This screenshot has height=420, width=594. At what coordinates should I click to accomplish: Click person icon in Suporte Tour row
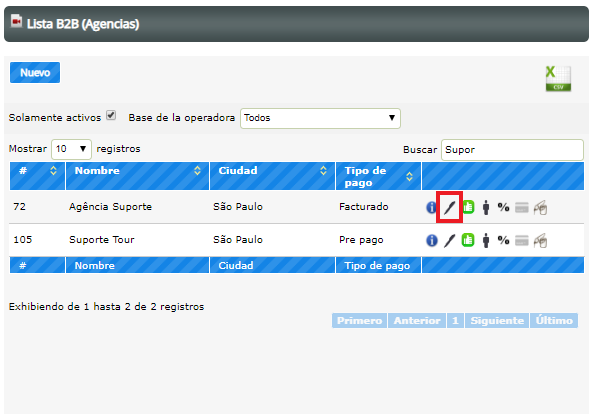(x=486, y=240)
